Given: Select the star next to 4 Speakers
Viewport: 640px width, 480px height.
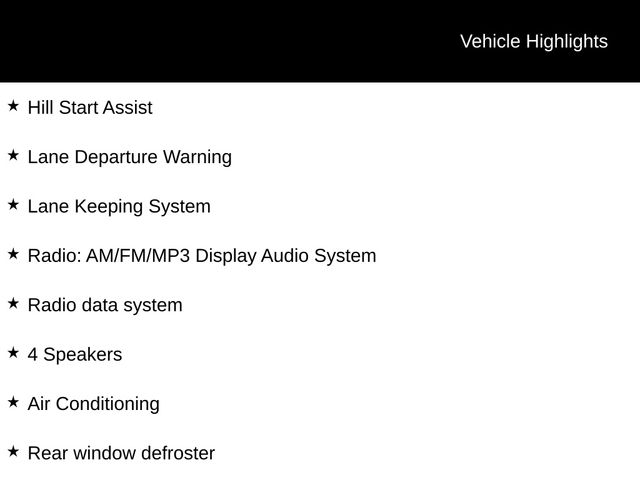Looking at the screenshot, I should point(13,352).
